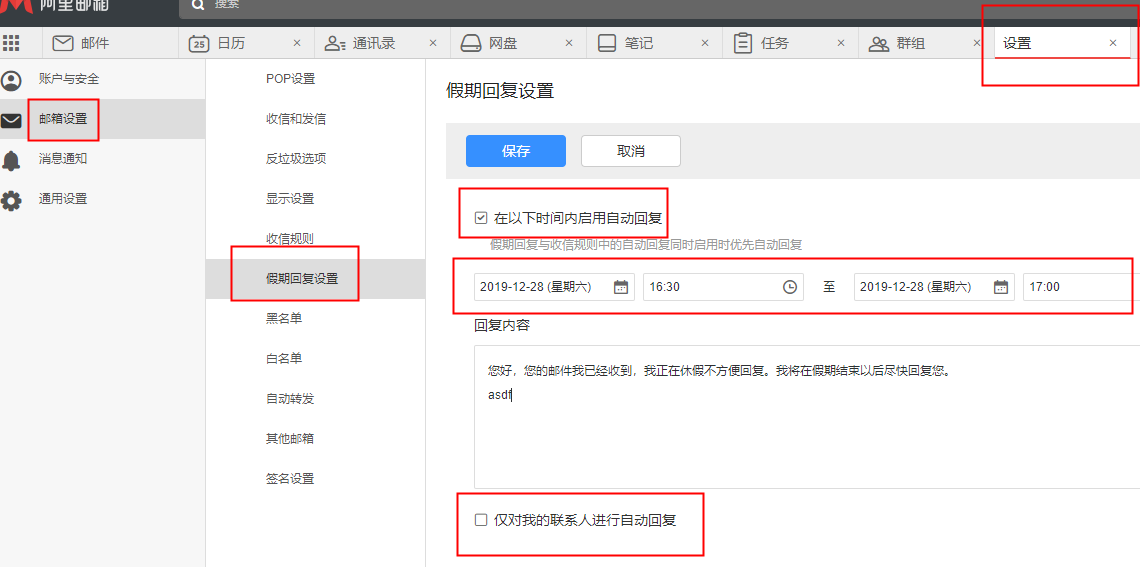Click the 取消 button

click(x=631, y=151)
